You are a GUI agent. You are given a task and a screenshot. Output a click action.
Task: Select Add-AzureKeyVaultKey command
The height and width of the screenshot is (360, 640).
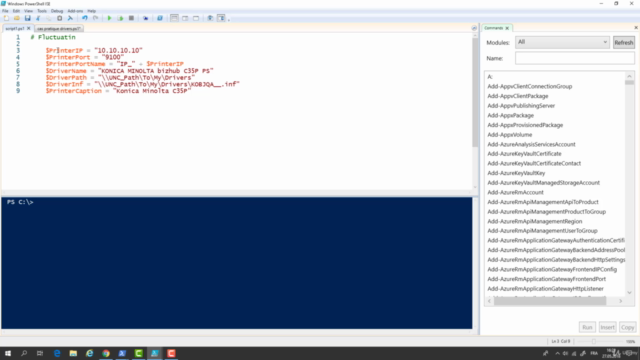click(516, 173)
